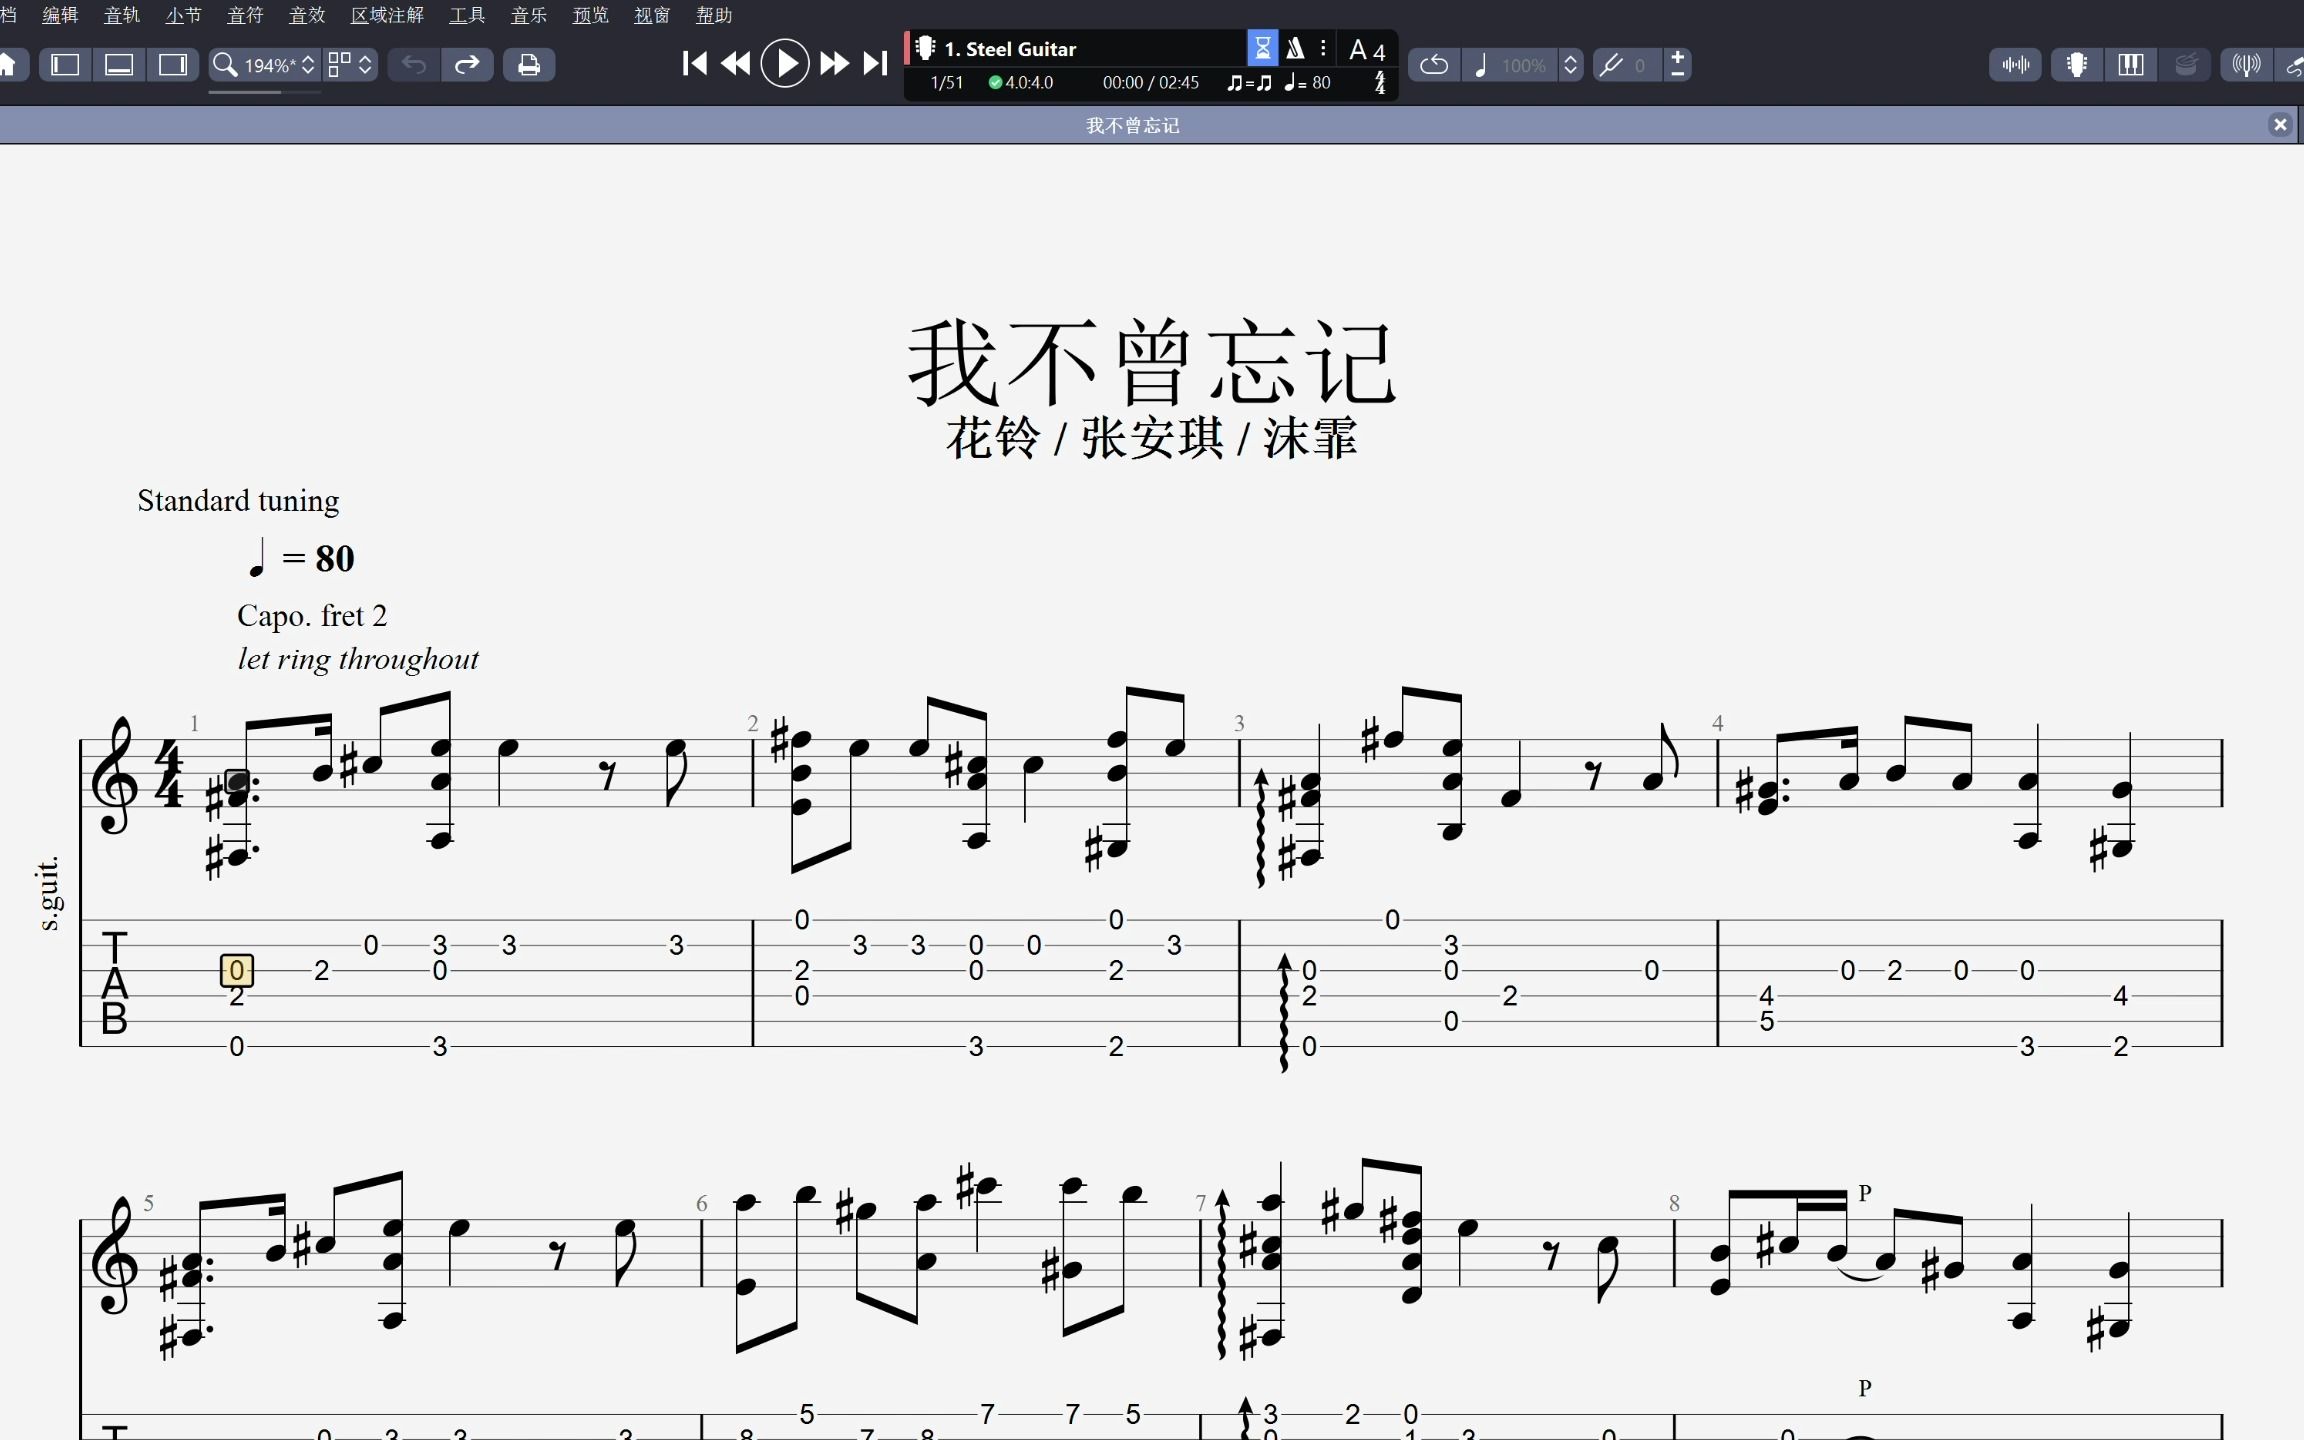The height and width of the screenshot is (1440, 2304).
Task: Select the 我不曾忘记 document tab
Action: [x=1132, y=125]
